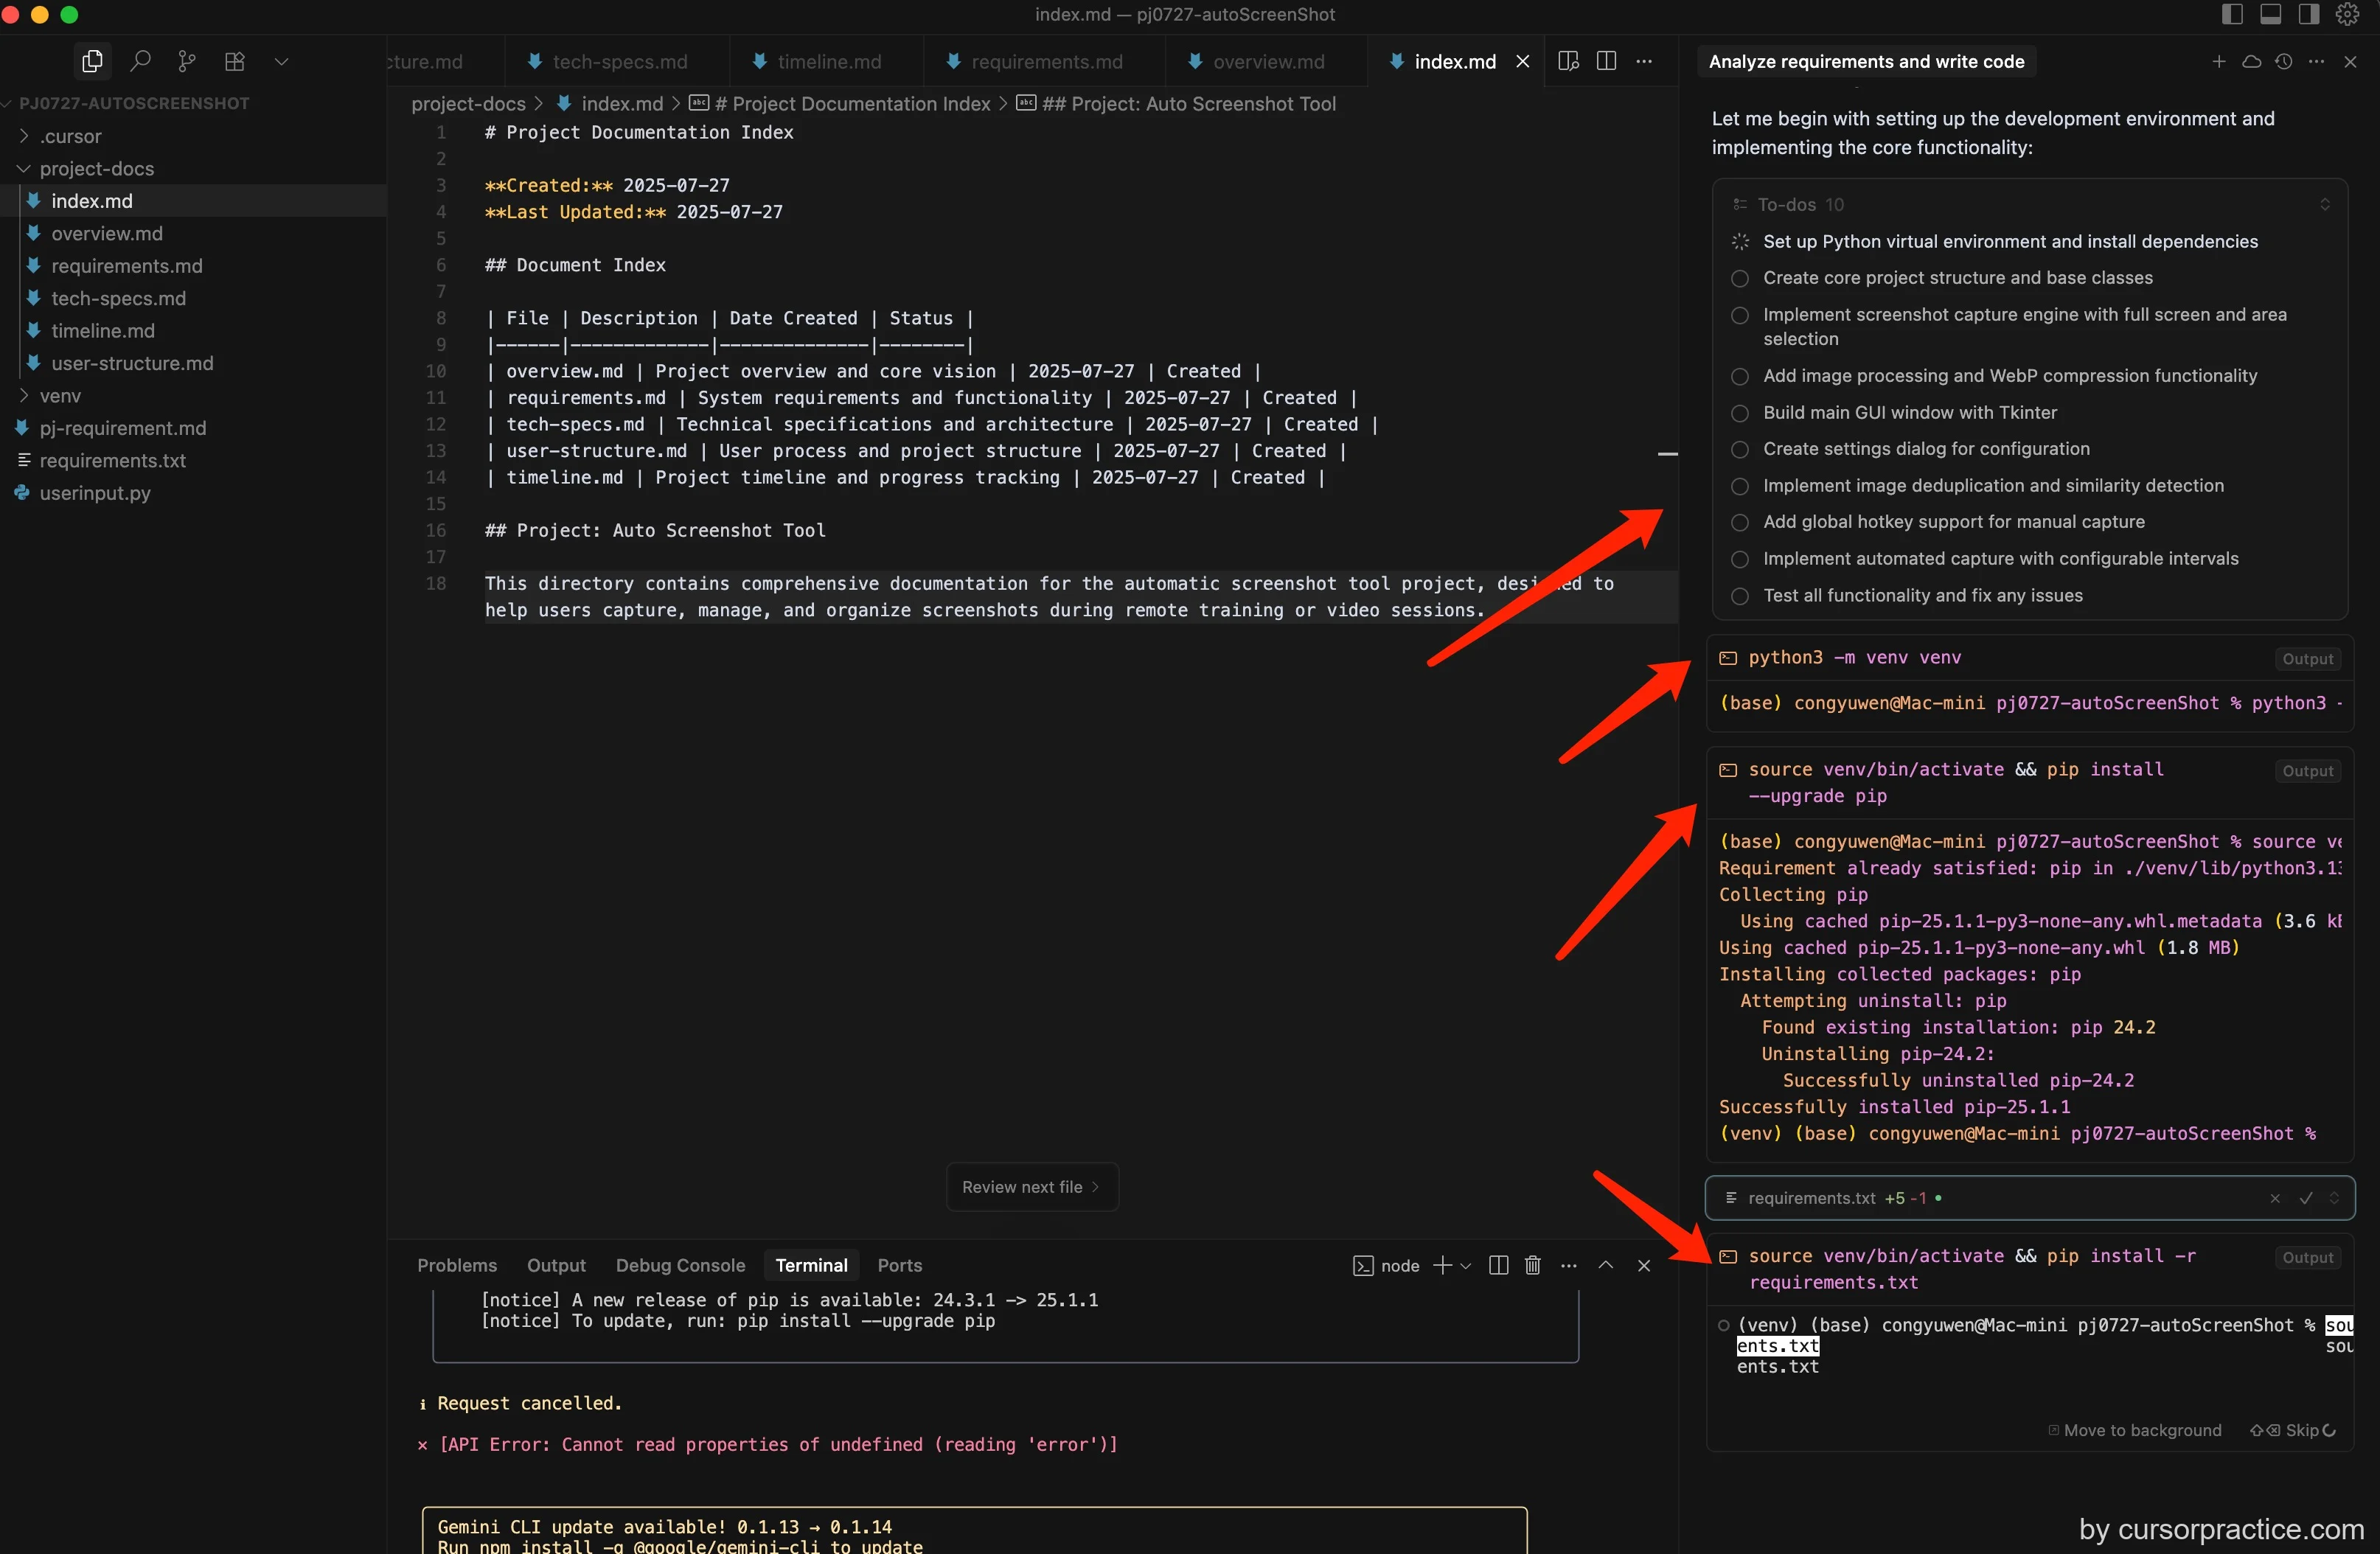Open chat panel more options ellipsis
Image resolution: width=2380 pixels, height=1554 pixels.
tap(2316, 61)
